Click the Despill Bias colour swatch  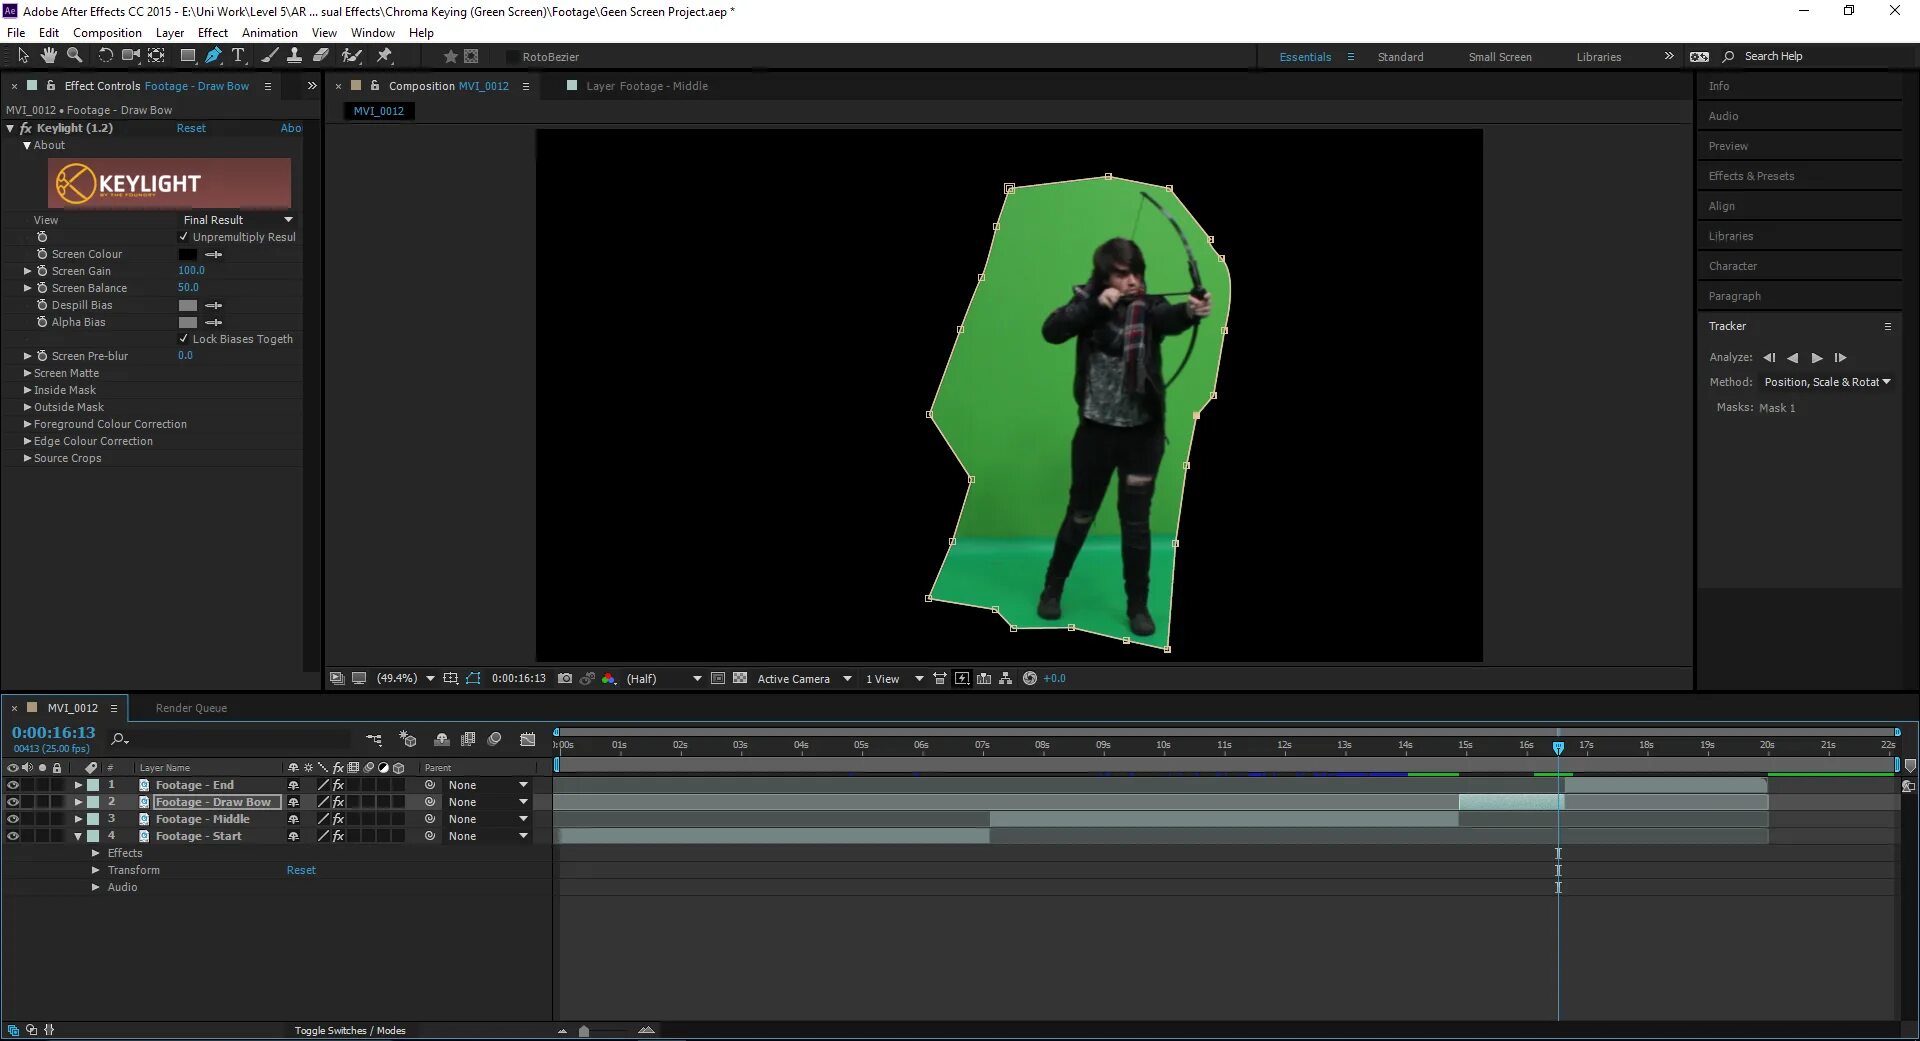pyautogui.click(x=187, y=305)
